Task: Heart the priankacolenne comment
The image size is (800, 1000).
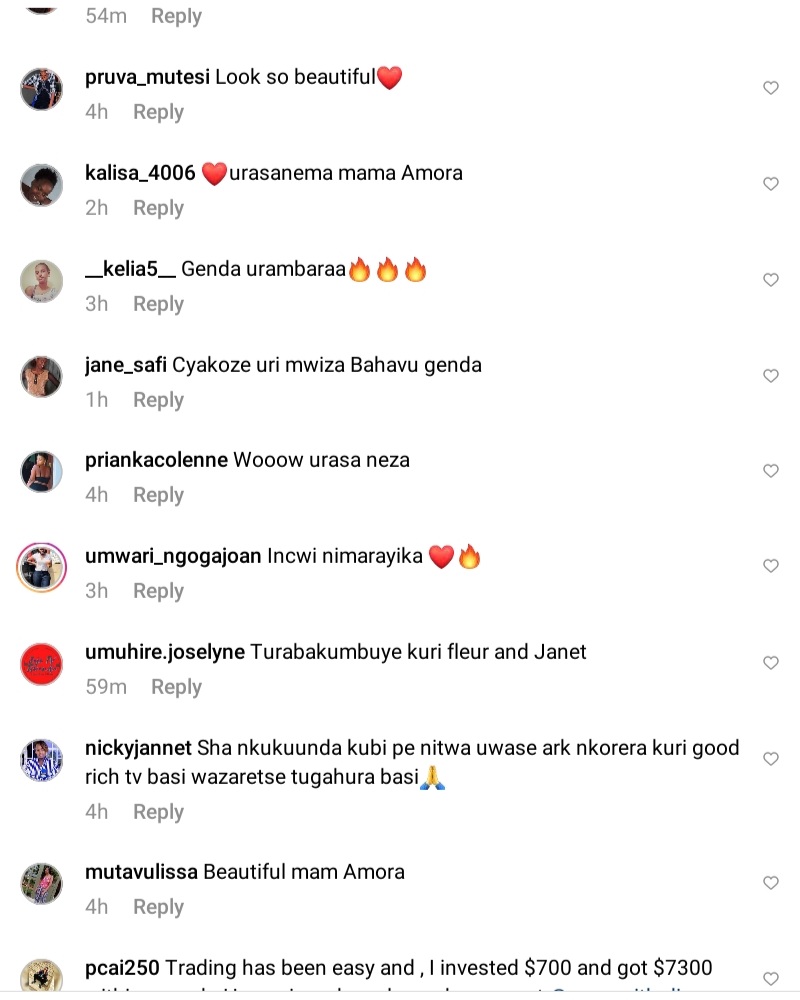Action: click(x=771, y=471)
